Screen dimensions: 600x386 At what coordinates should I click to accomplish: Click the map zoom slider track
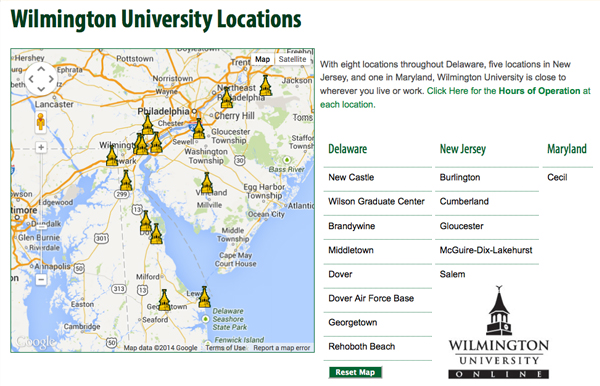click(x=41, y=213)
